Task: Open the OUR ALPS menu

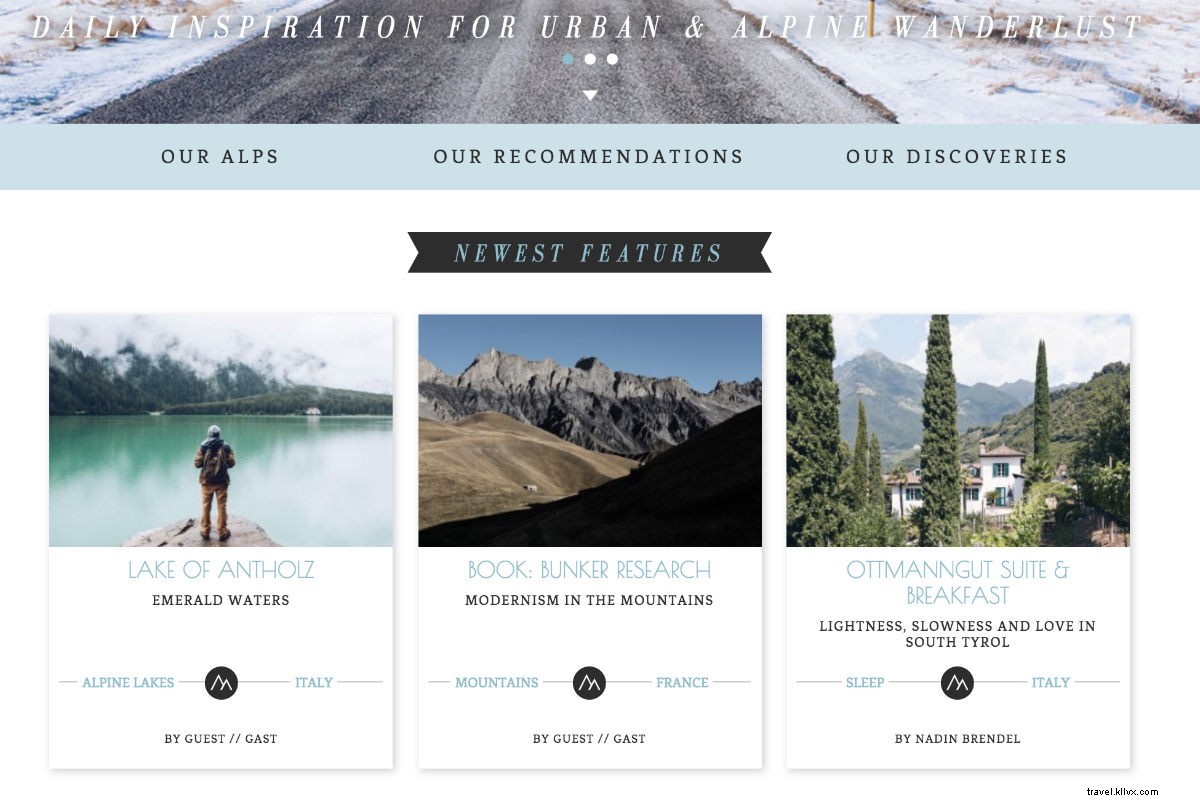Action: tap(220, 156)
